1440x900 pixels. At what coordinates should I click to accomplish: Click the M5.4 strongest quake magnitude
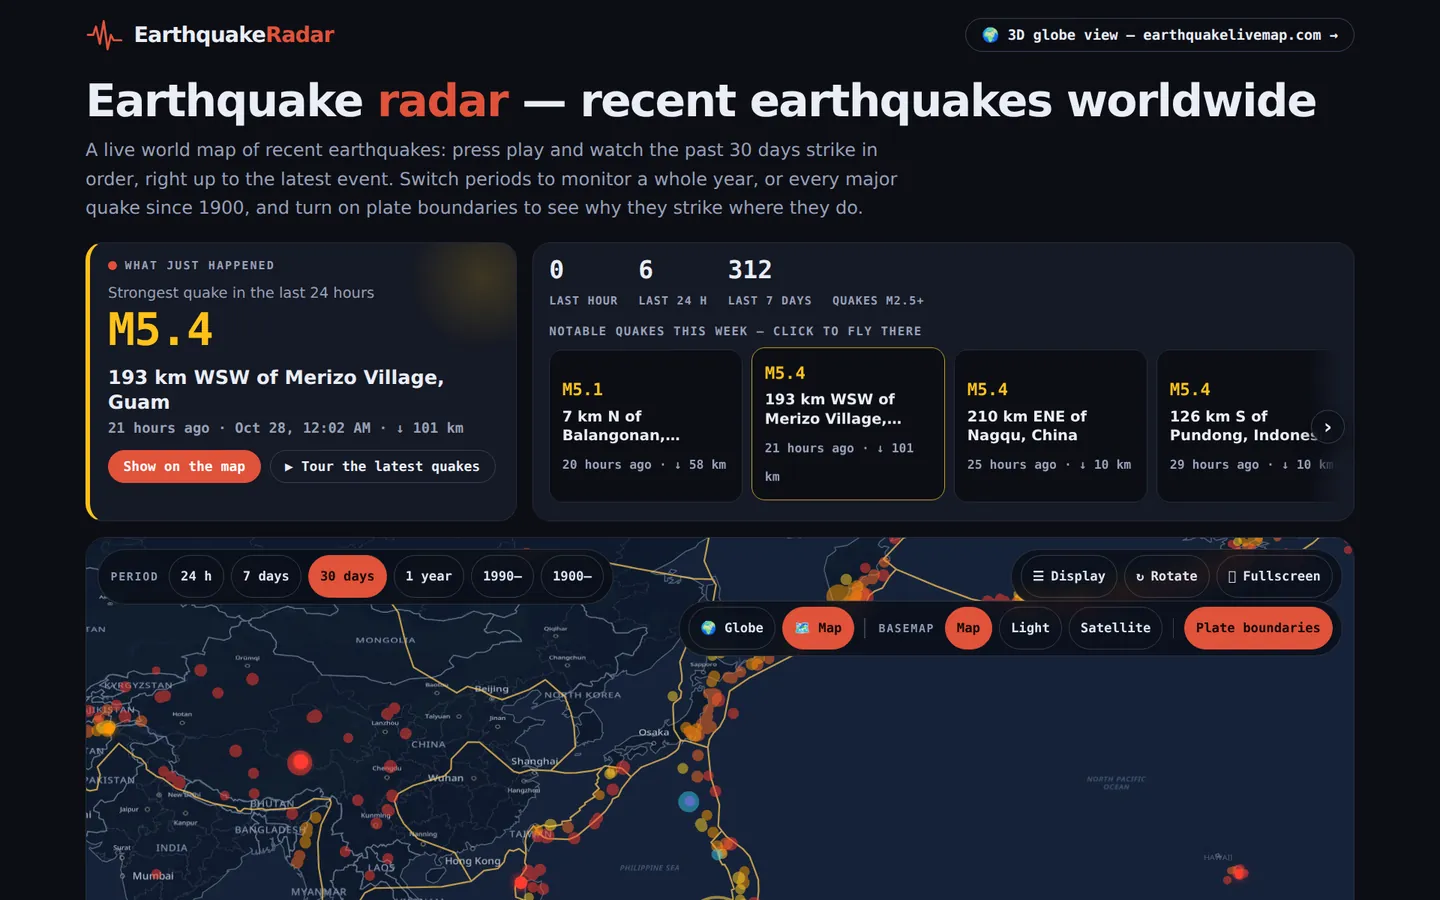160,330
